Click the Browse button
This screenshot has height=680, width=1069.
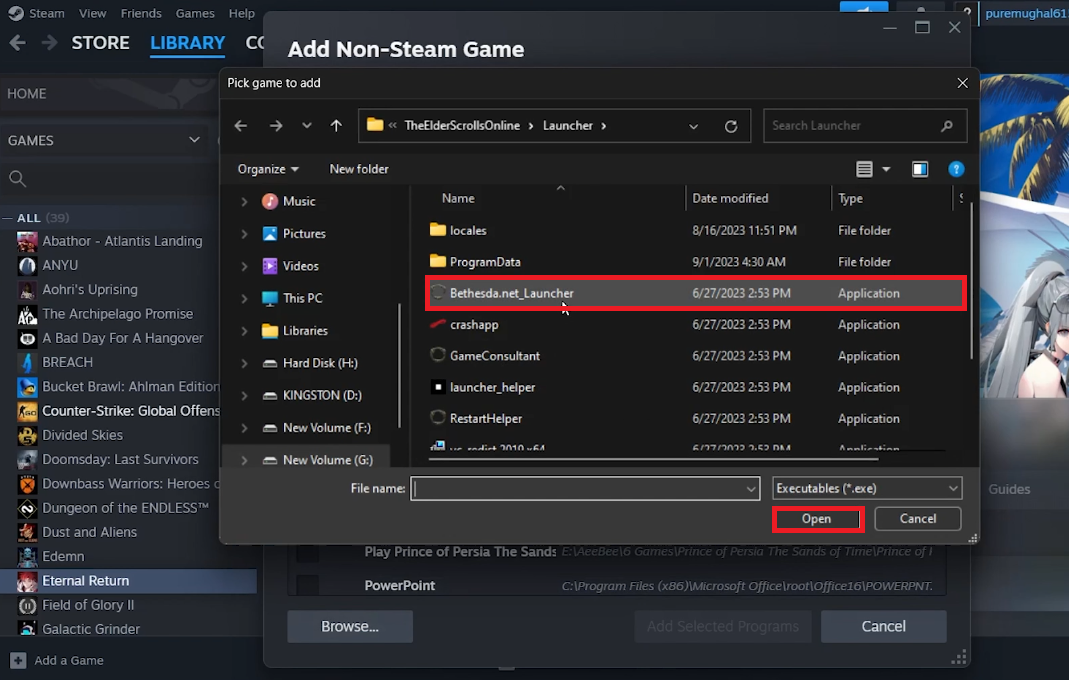click(349, 627)
